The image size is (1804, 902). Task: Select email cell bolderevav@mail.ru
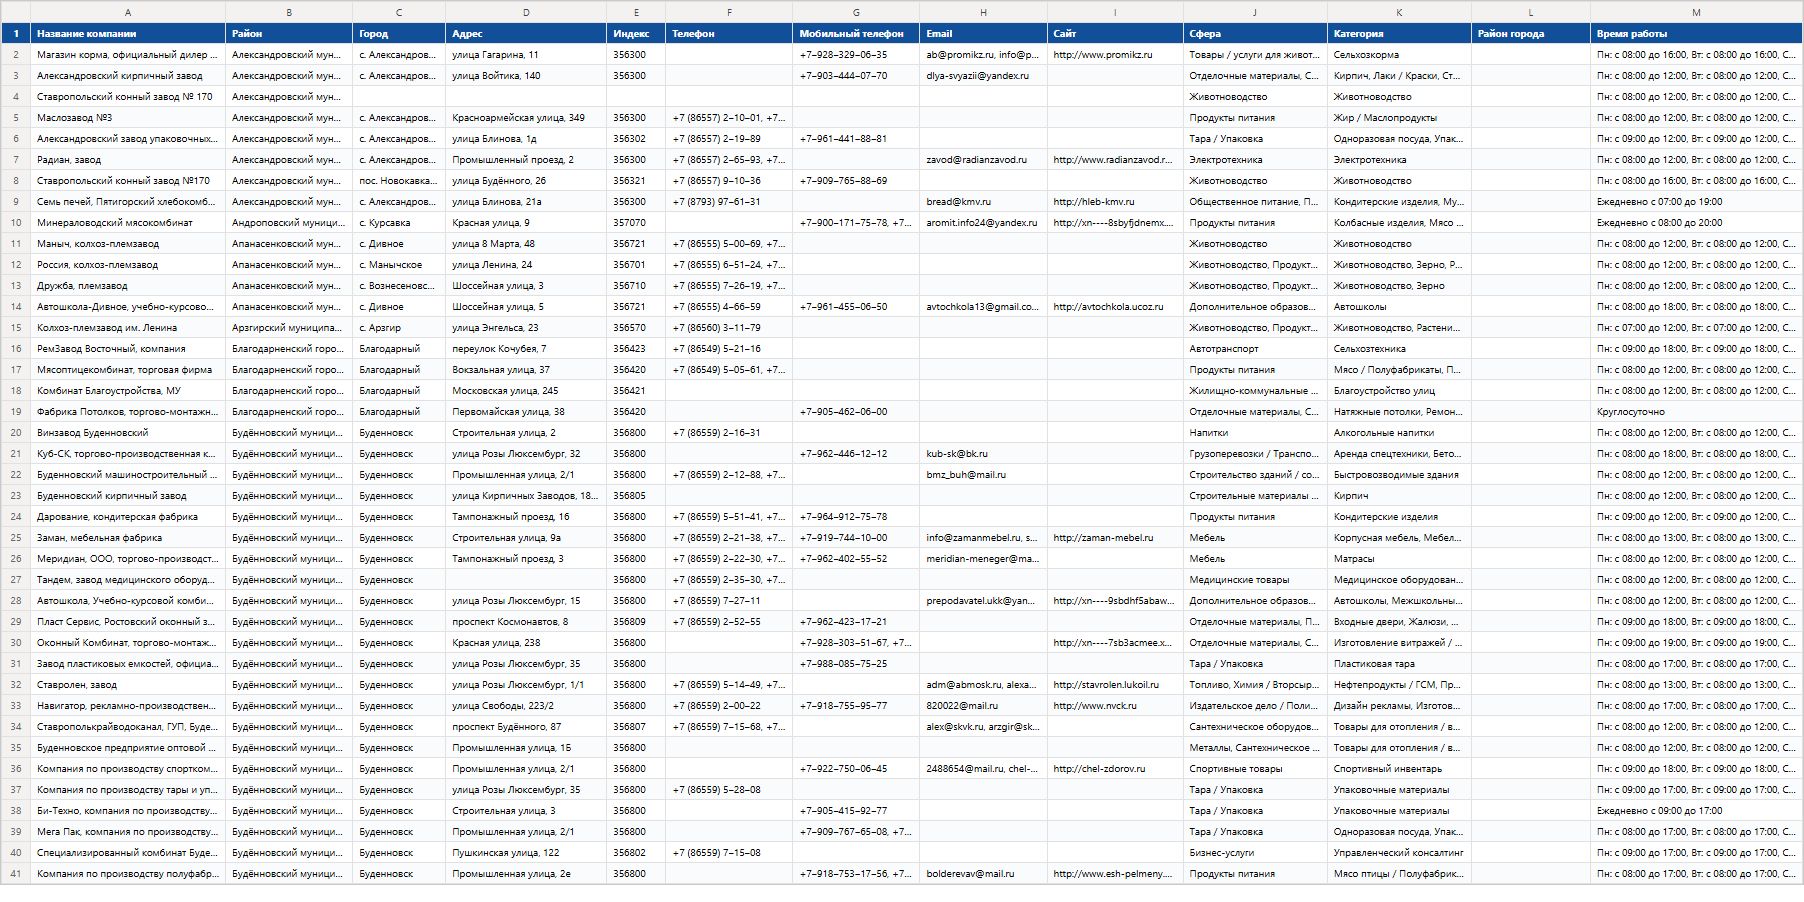pos(983,874)
